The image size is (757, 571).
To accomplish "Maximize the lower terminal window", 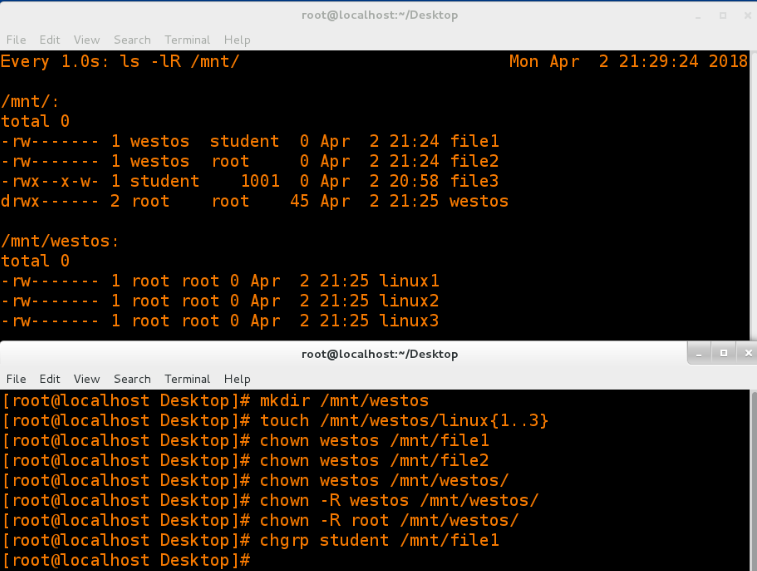I will (x=723, y=353).
